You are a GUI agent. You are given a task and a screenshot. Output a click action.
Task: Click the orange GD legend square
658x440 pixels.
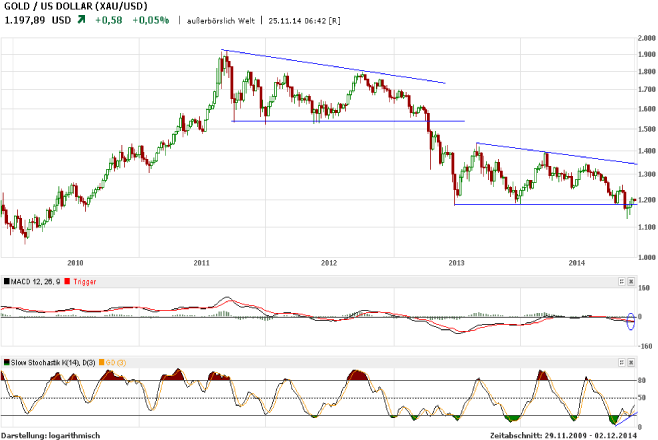click(105, 361)
